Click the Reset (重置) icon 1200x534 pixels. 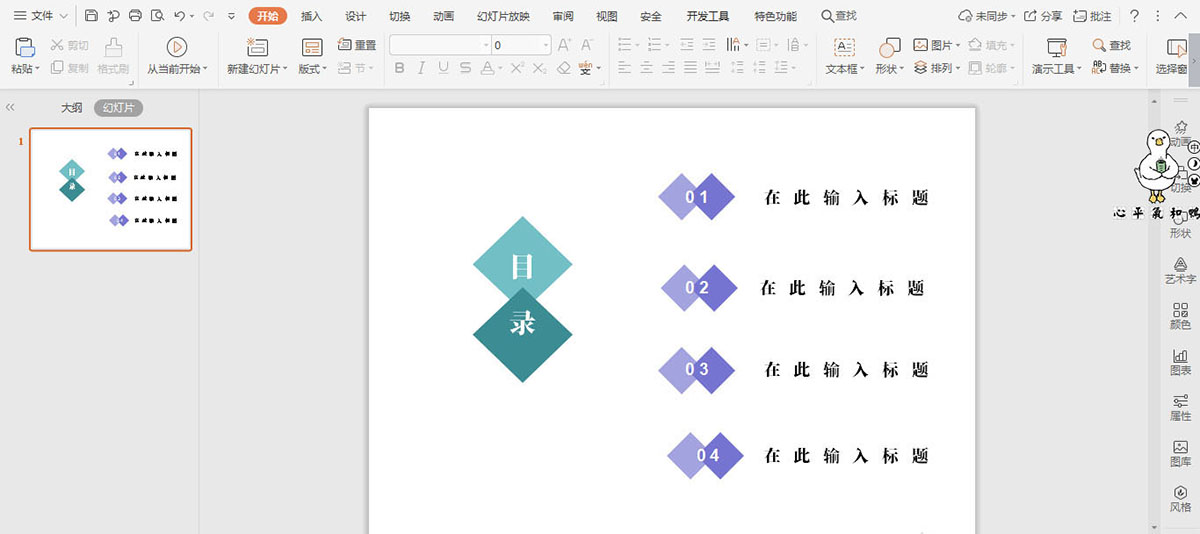pyautogui.click(x=345, y=45)
